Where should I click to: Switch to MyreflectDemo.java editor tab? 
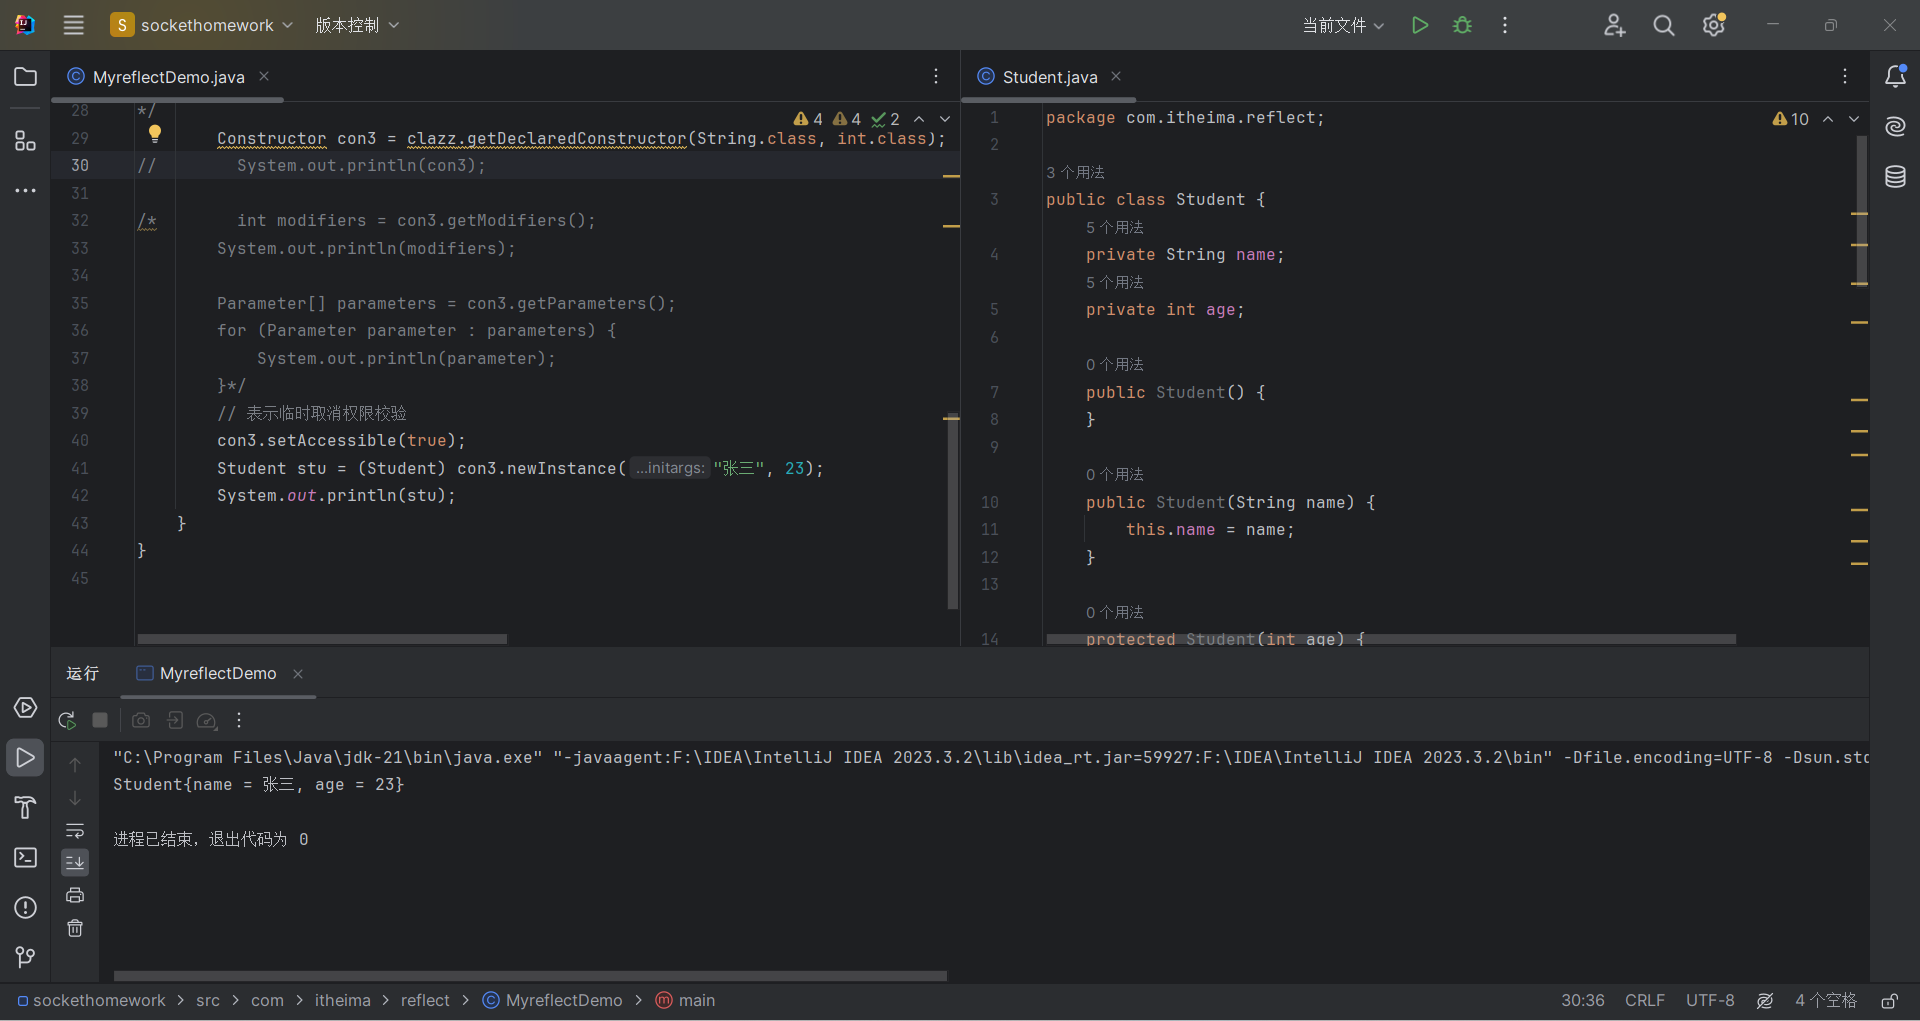[168, 77]
